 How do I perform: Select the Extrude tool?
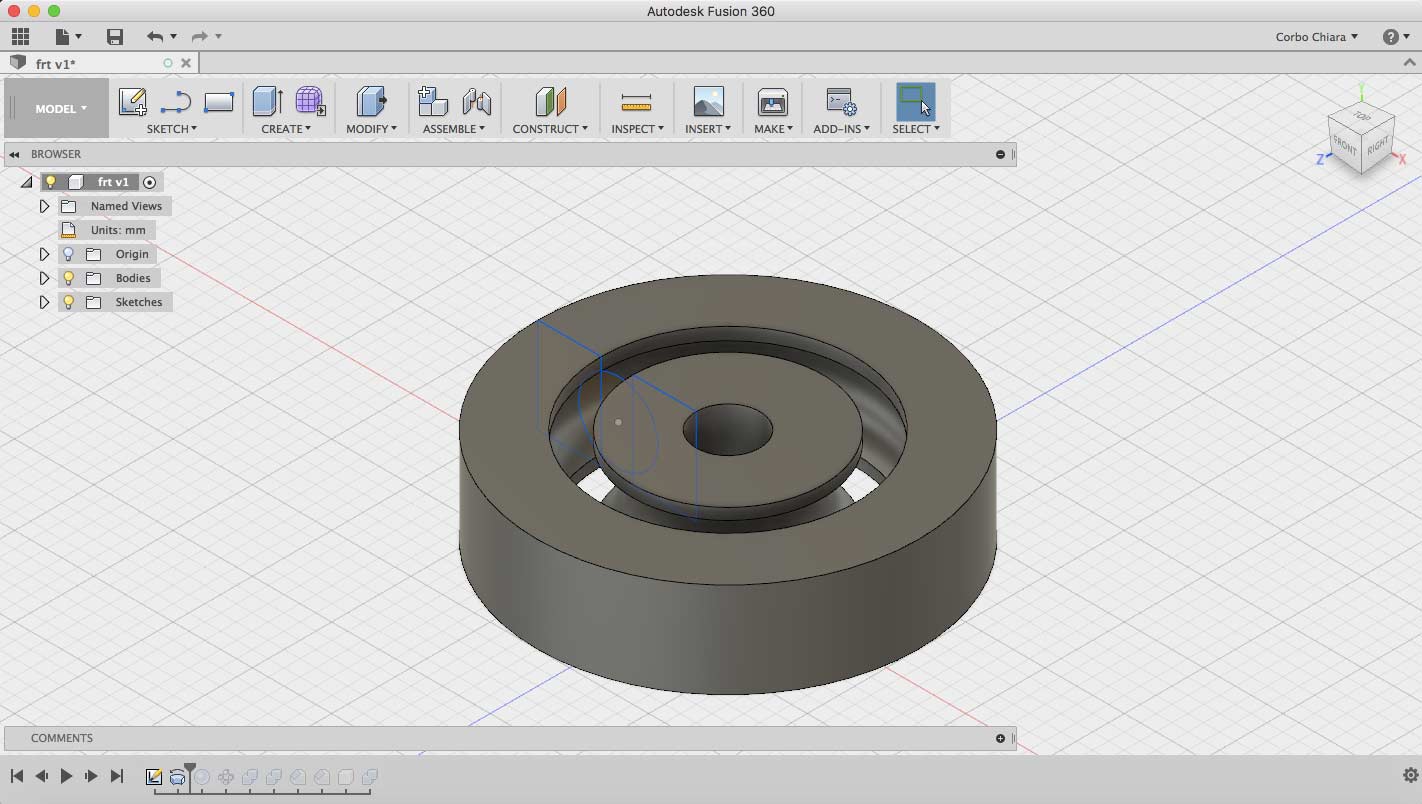267,101
